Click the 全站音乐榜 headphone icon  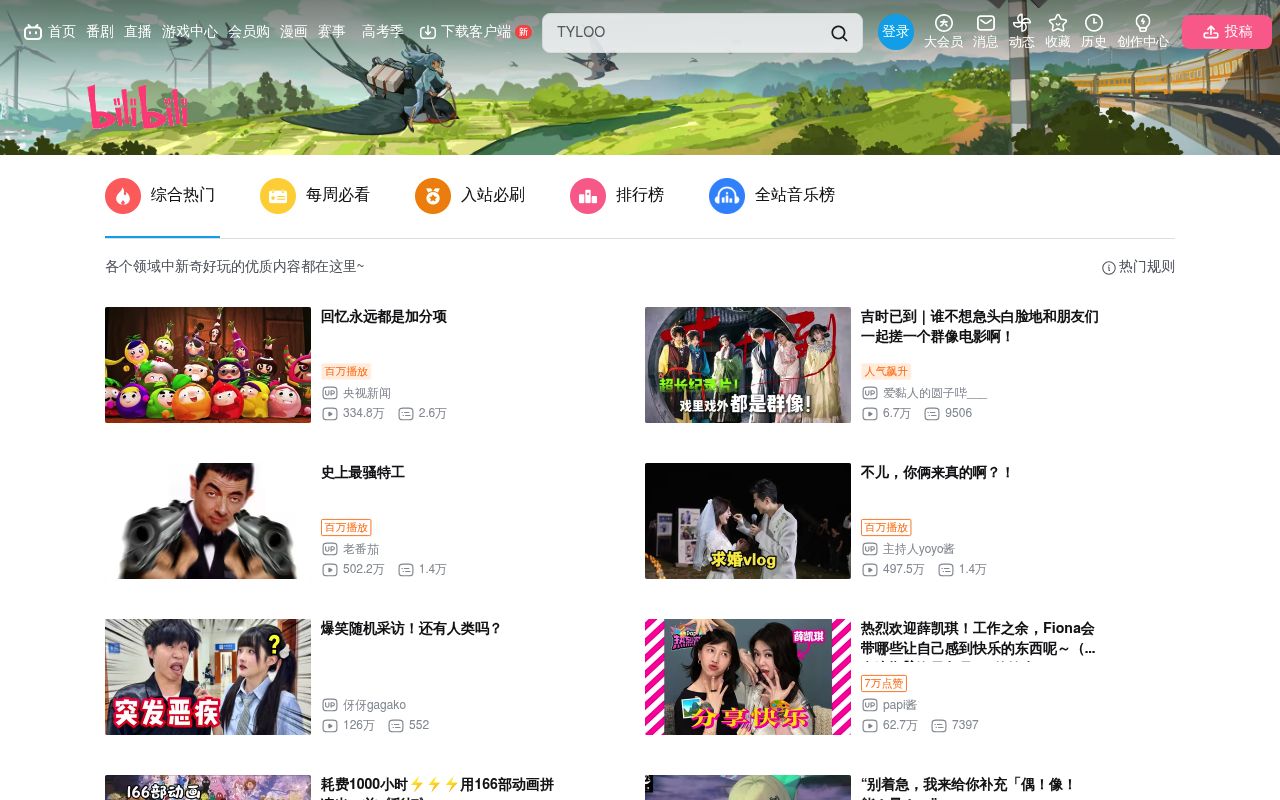click(727, 196)
